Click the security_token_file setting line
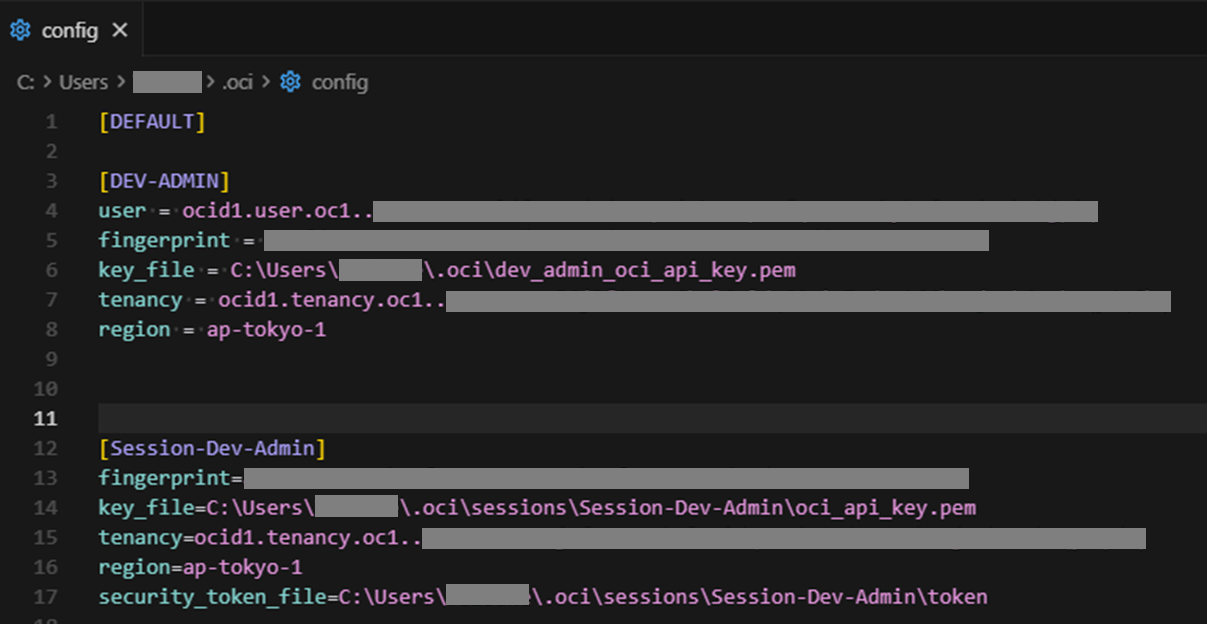The image size is (1207, 624). coord(543,597)
